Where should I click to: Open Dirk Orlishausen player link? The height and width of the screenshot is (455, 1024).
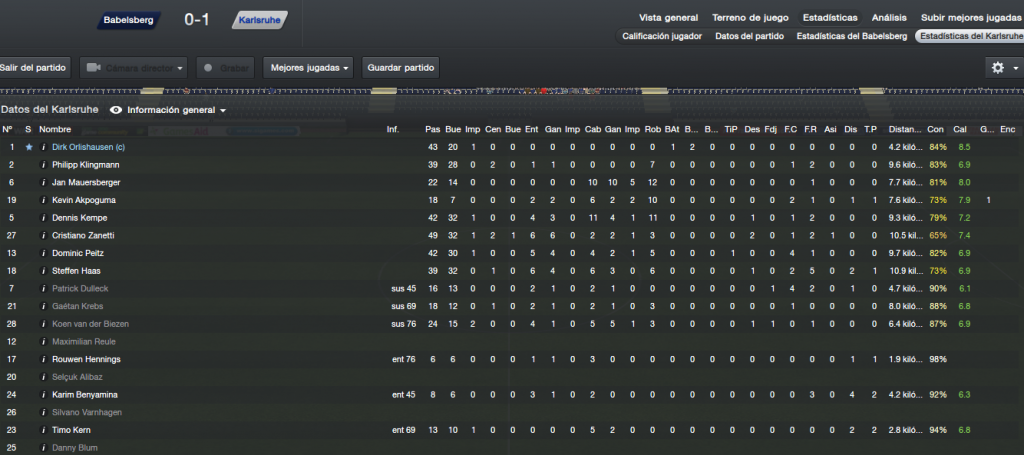(x=88, y=148)
